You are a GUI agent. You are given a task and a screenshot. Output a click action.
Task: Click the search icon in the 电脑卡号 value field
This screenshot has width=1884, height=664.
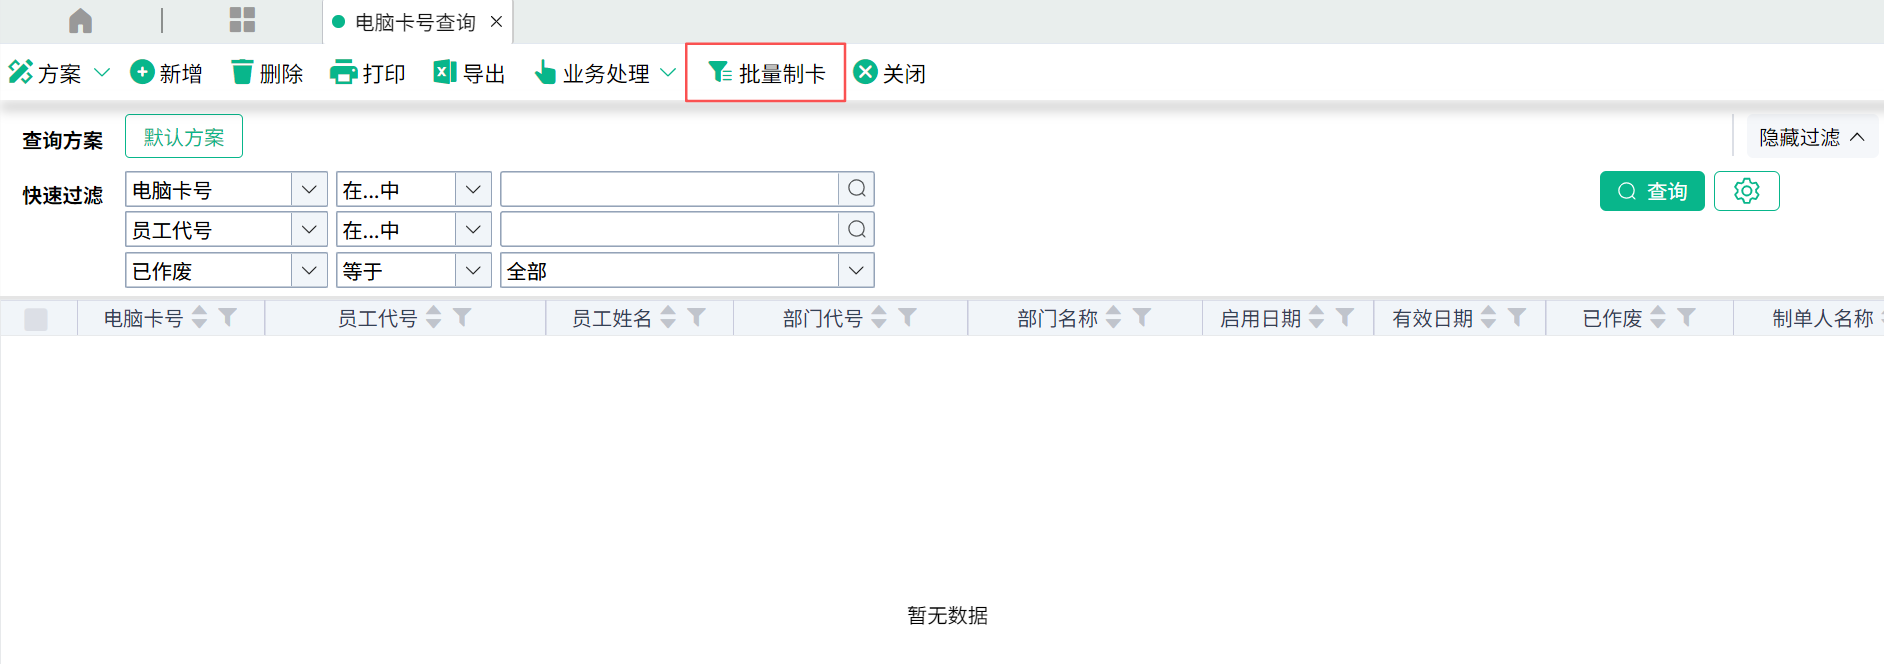coord(857,189)
